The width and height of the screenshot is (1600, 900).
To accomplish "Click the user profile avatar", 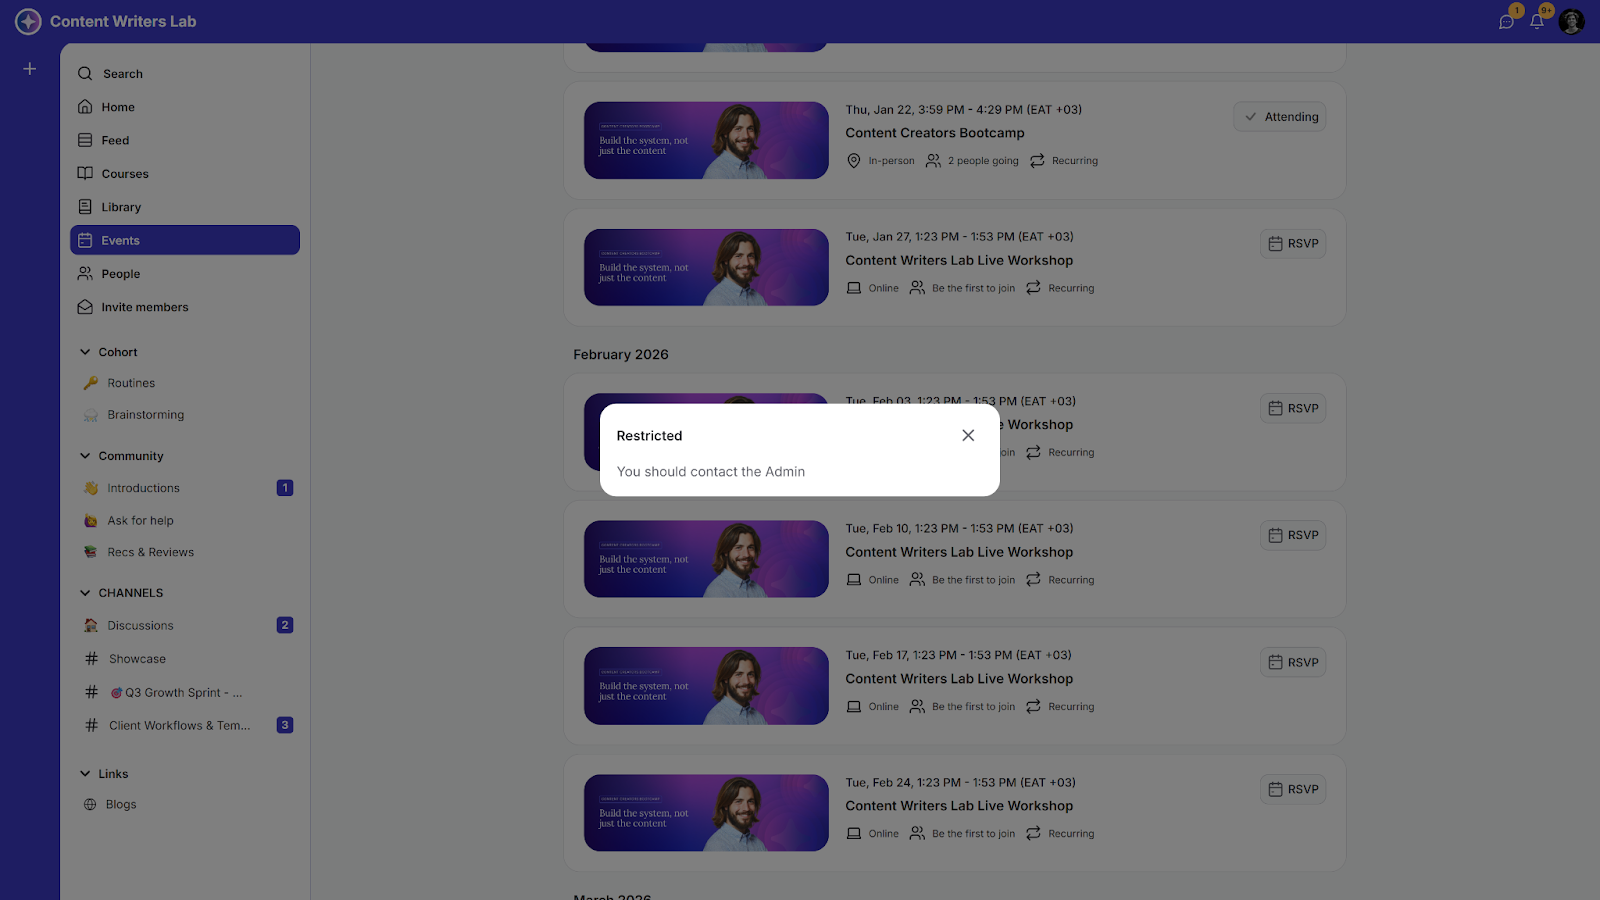I will pos(1571,21).
